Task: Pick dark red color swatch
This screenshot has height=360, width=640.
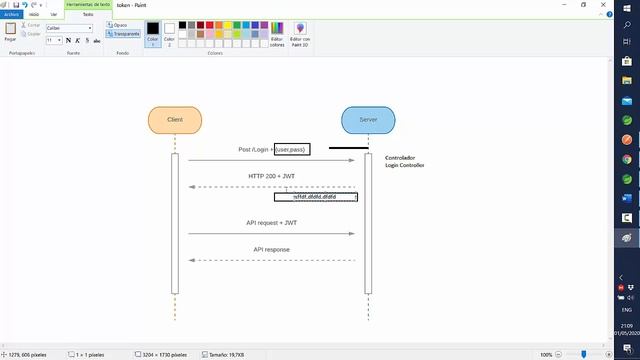Action: [x=200, y=25]
